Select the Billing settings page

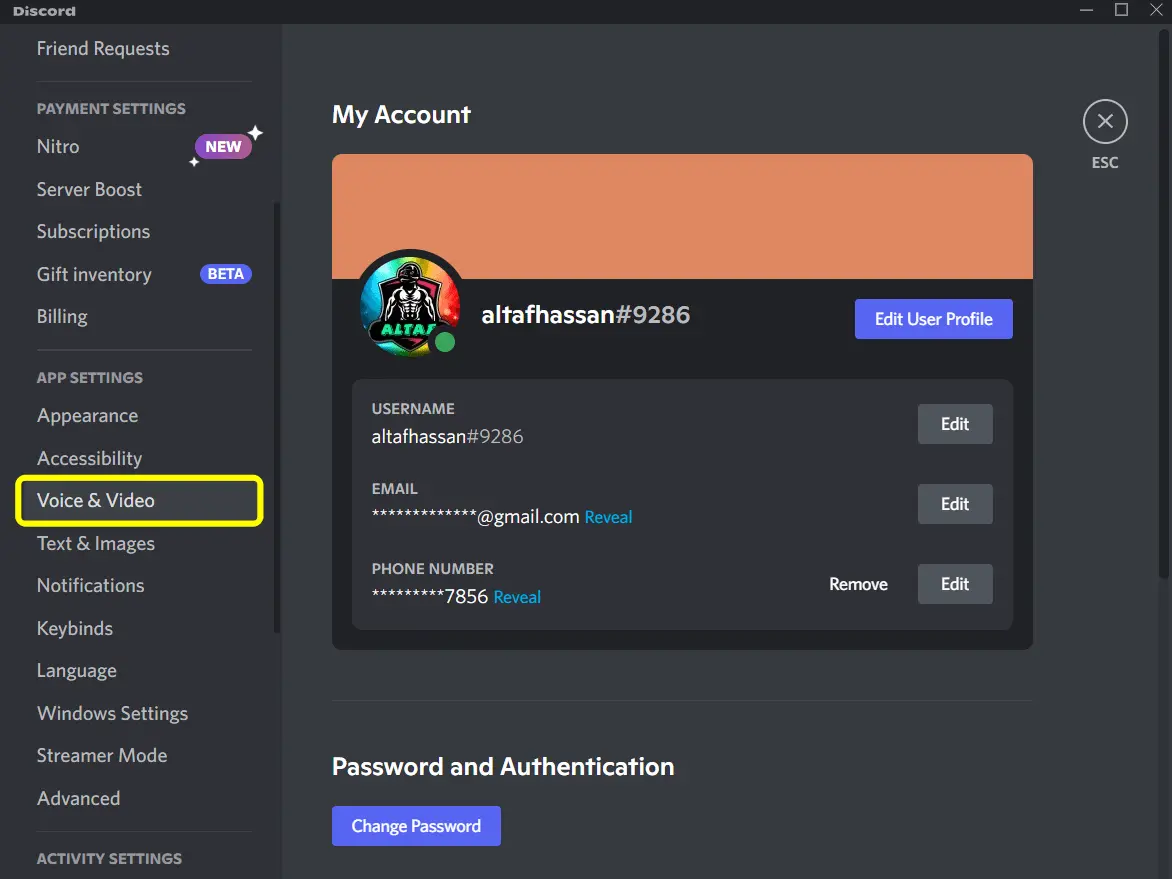tap(62, 316)
